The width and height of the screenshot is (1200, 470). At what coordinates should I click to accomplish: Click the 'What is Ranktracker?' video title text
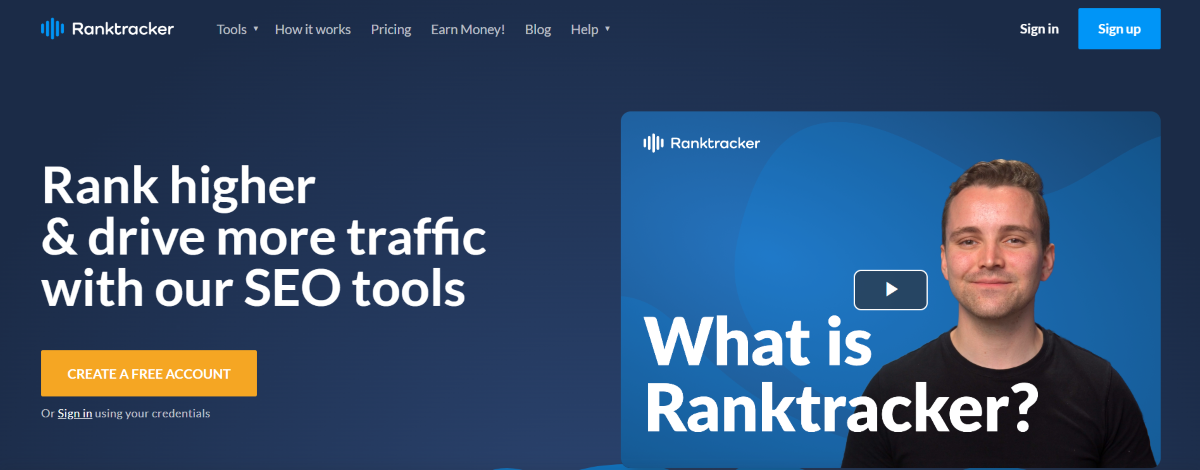[x=842, y=375]
